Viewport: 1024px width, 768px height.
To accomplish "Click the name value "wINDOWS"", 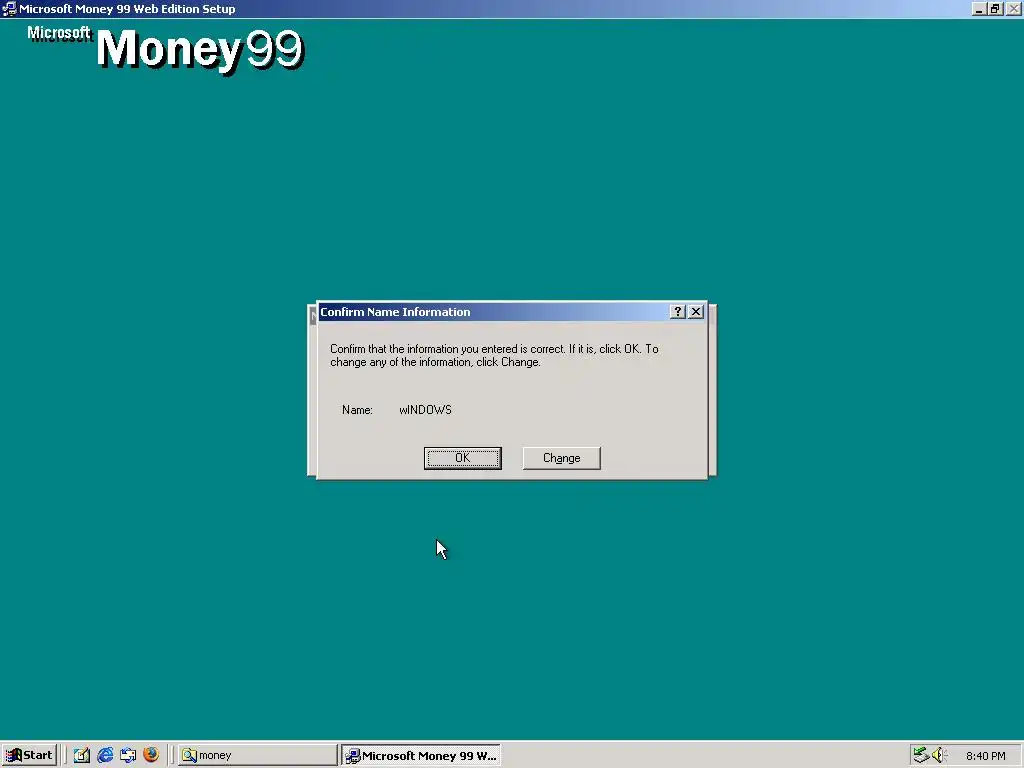I will click(x=425, y=409).
